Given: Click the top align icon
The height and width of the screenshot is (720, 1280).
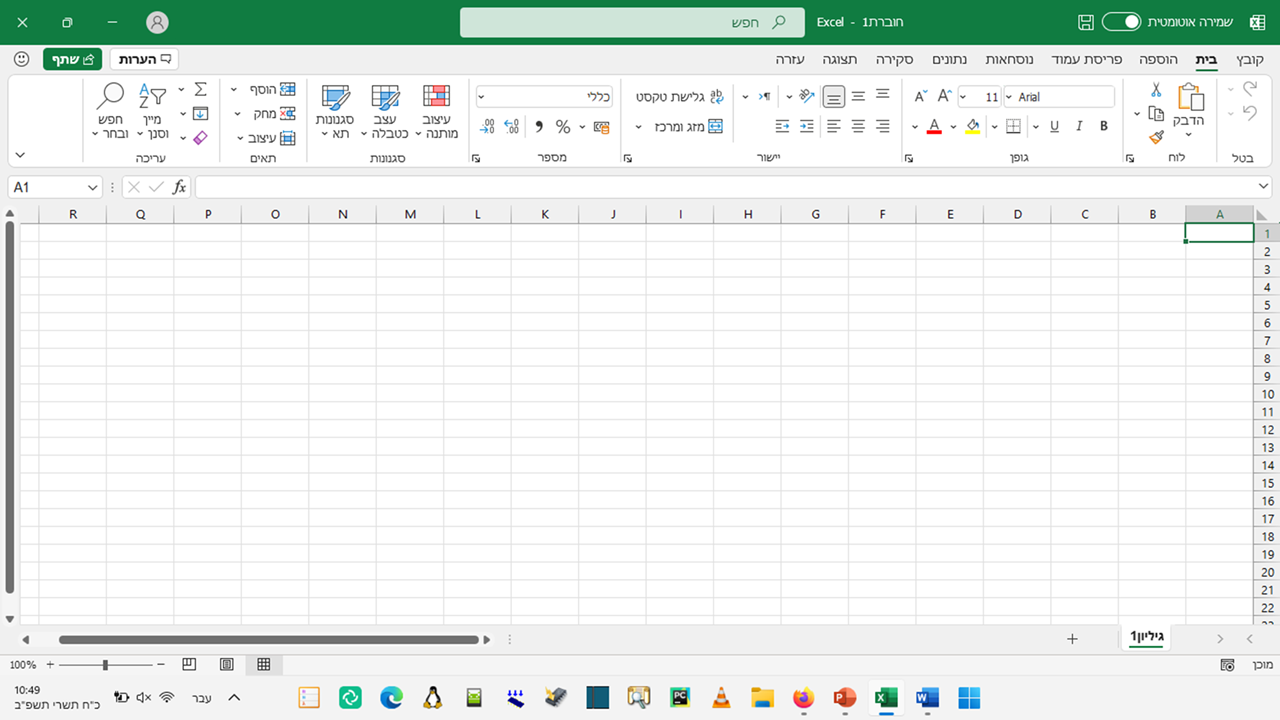Looking at the screenshot, I should (883, 96).
